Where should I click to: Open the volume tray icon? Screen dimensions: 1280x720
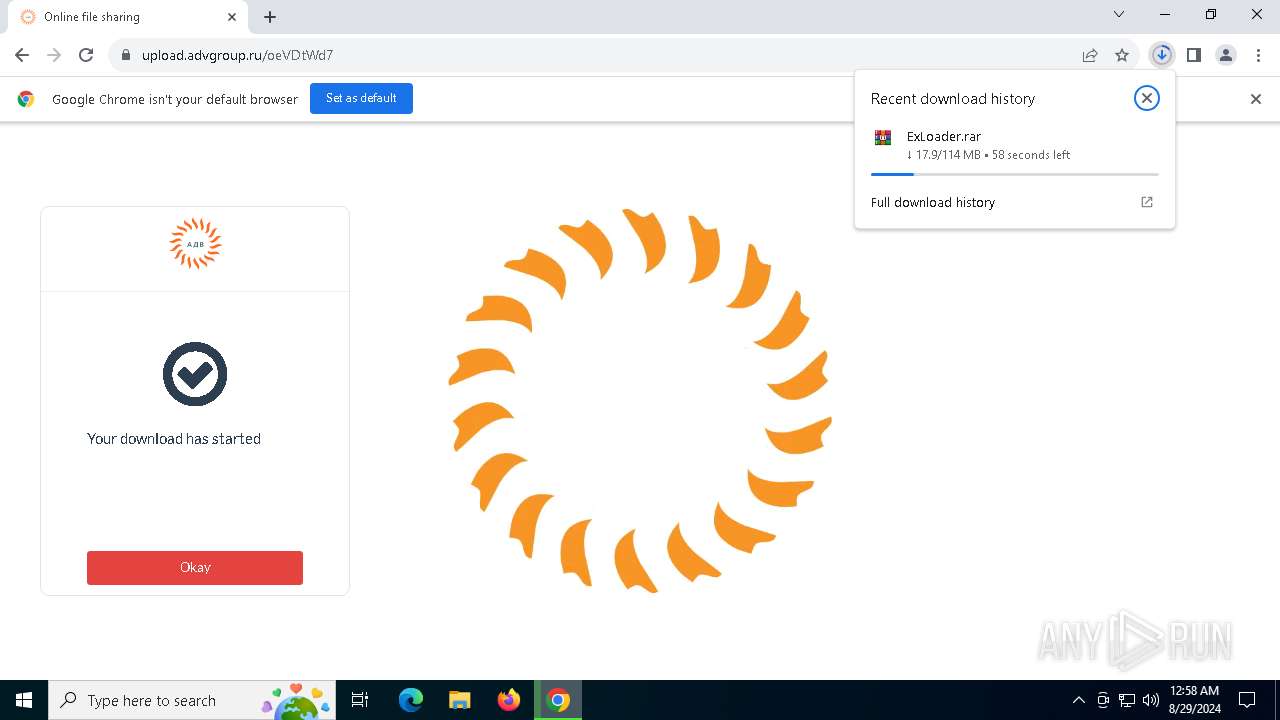(1151, 700)
